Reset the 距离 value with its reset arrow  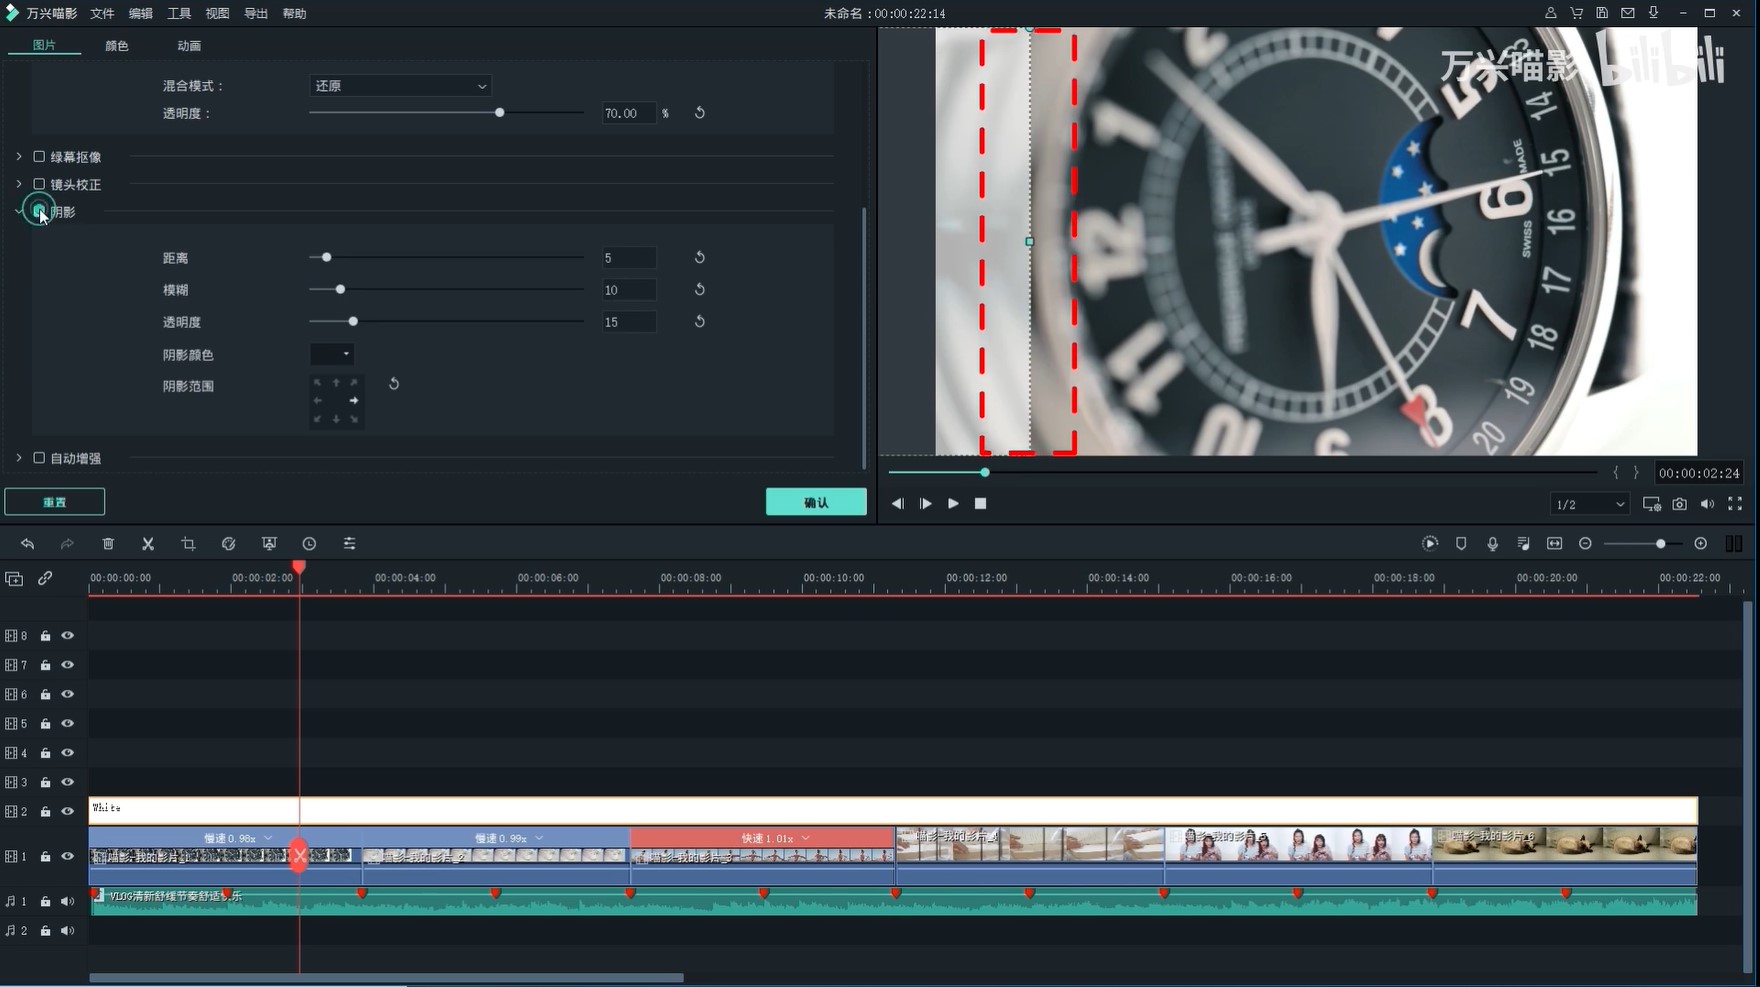pos(700,258)
